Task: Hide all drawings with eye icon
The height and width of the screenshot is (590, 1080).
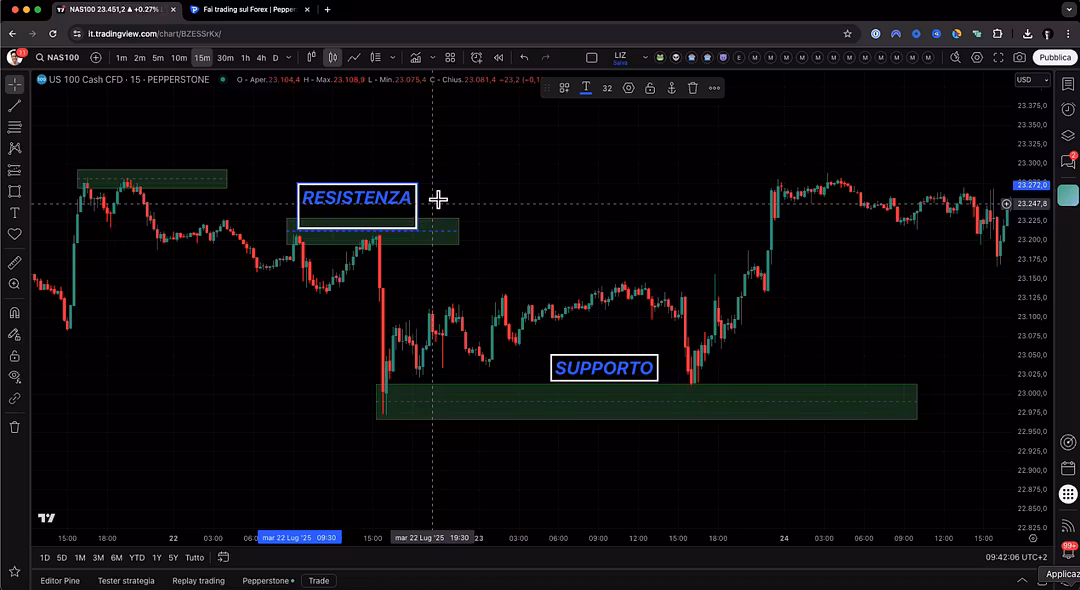Action: 15,376
